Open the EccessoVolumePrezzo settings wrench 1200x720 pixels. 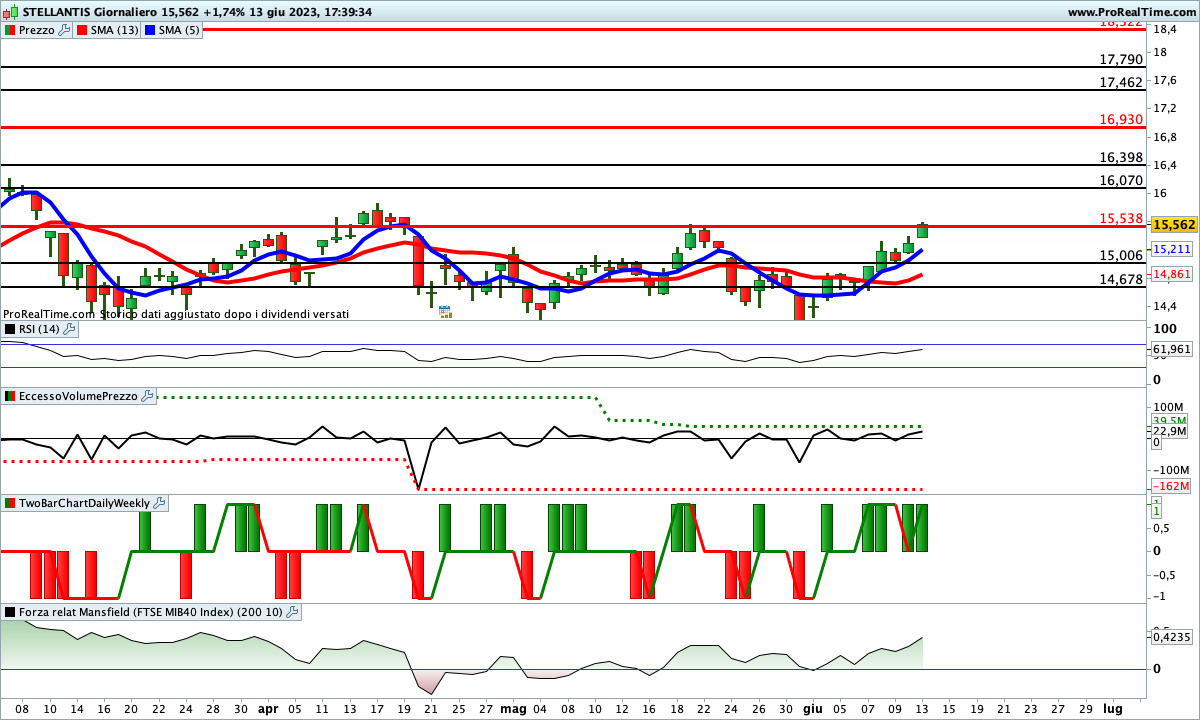coord(148,396)
